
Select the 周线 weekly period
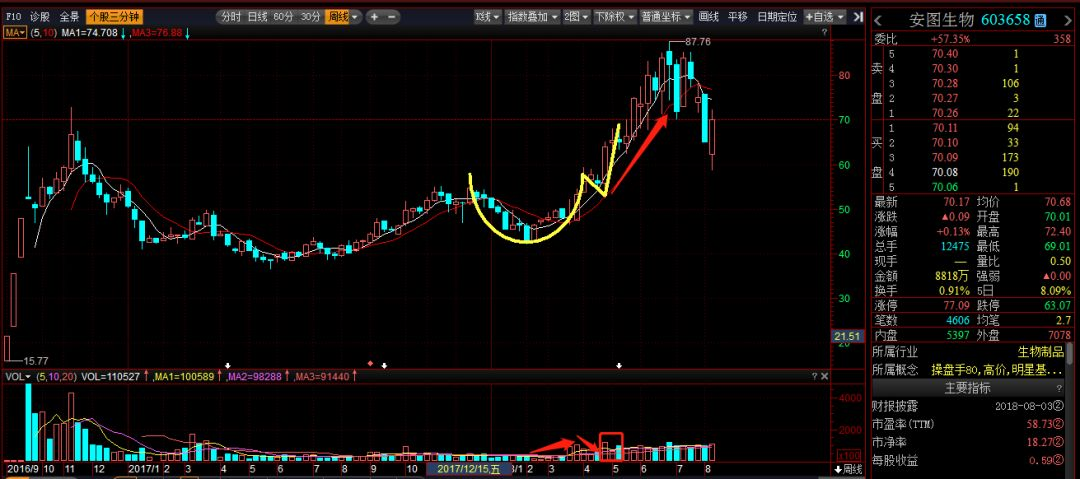(x=338, y=17)
